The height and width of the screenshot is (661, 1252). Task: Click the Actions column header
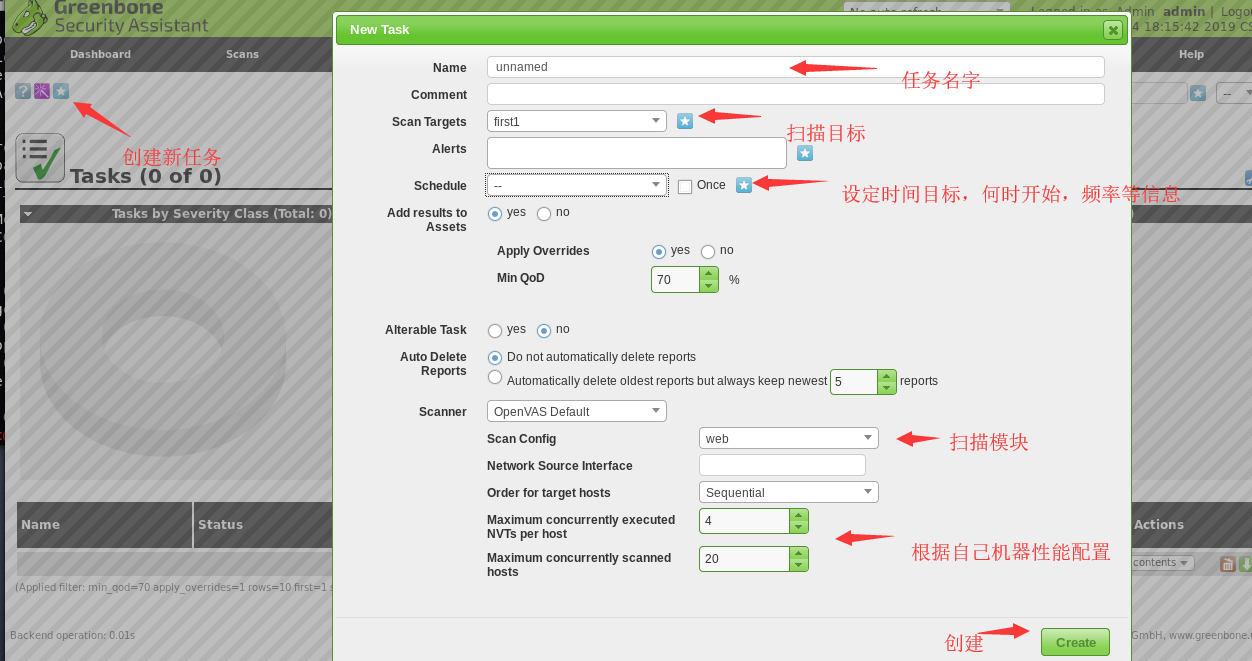1158,524
